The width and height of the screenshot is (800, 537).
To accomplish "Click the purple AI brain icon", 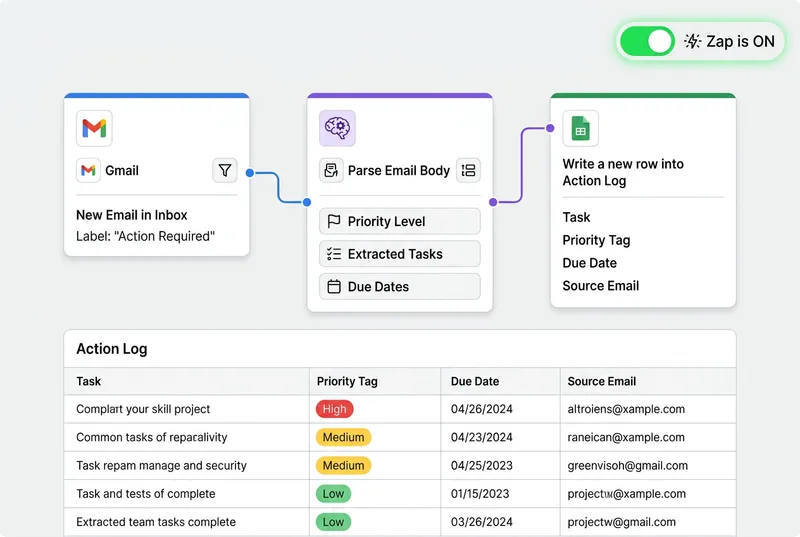I will tap(337, 128).
